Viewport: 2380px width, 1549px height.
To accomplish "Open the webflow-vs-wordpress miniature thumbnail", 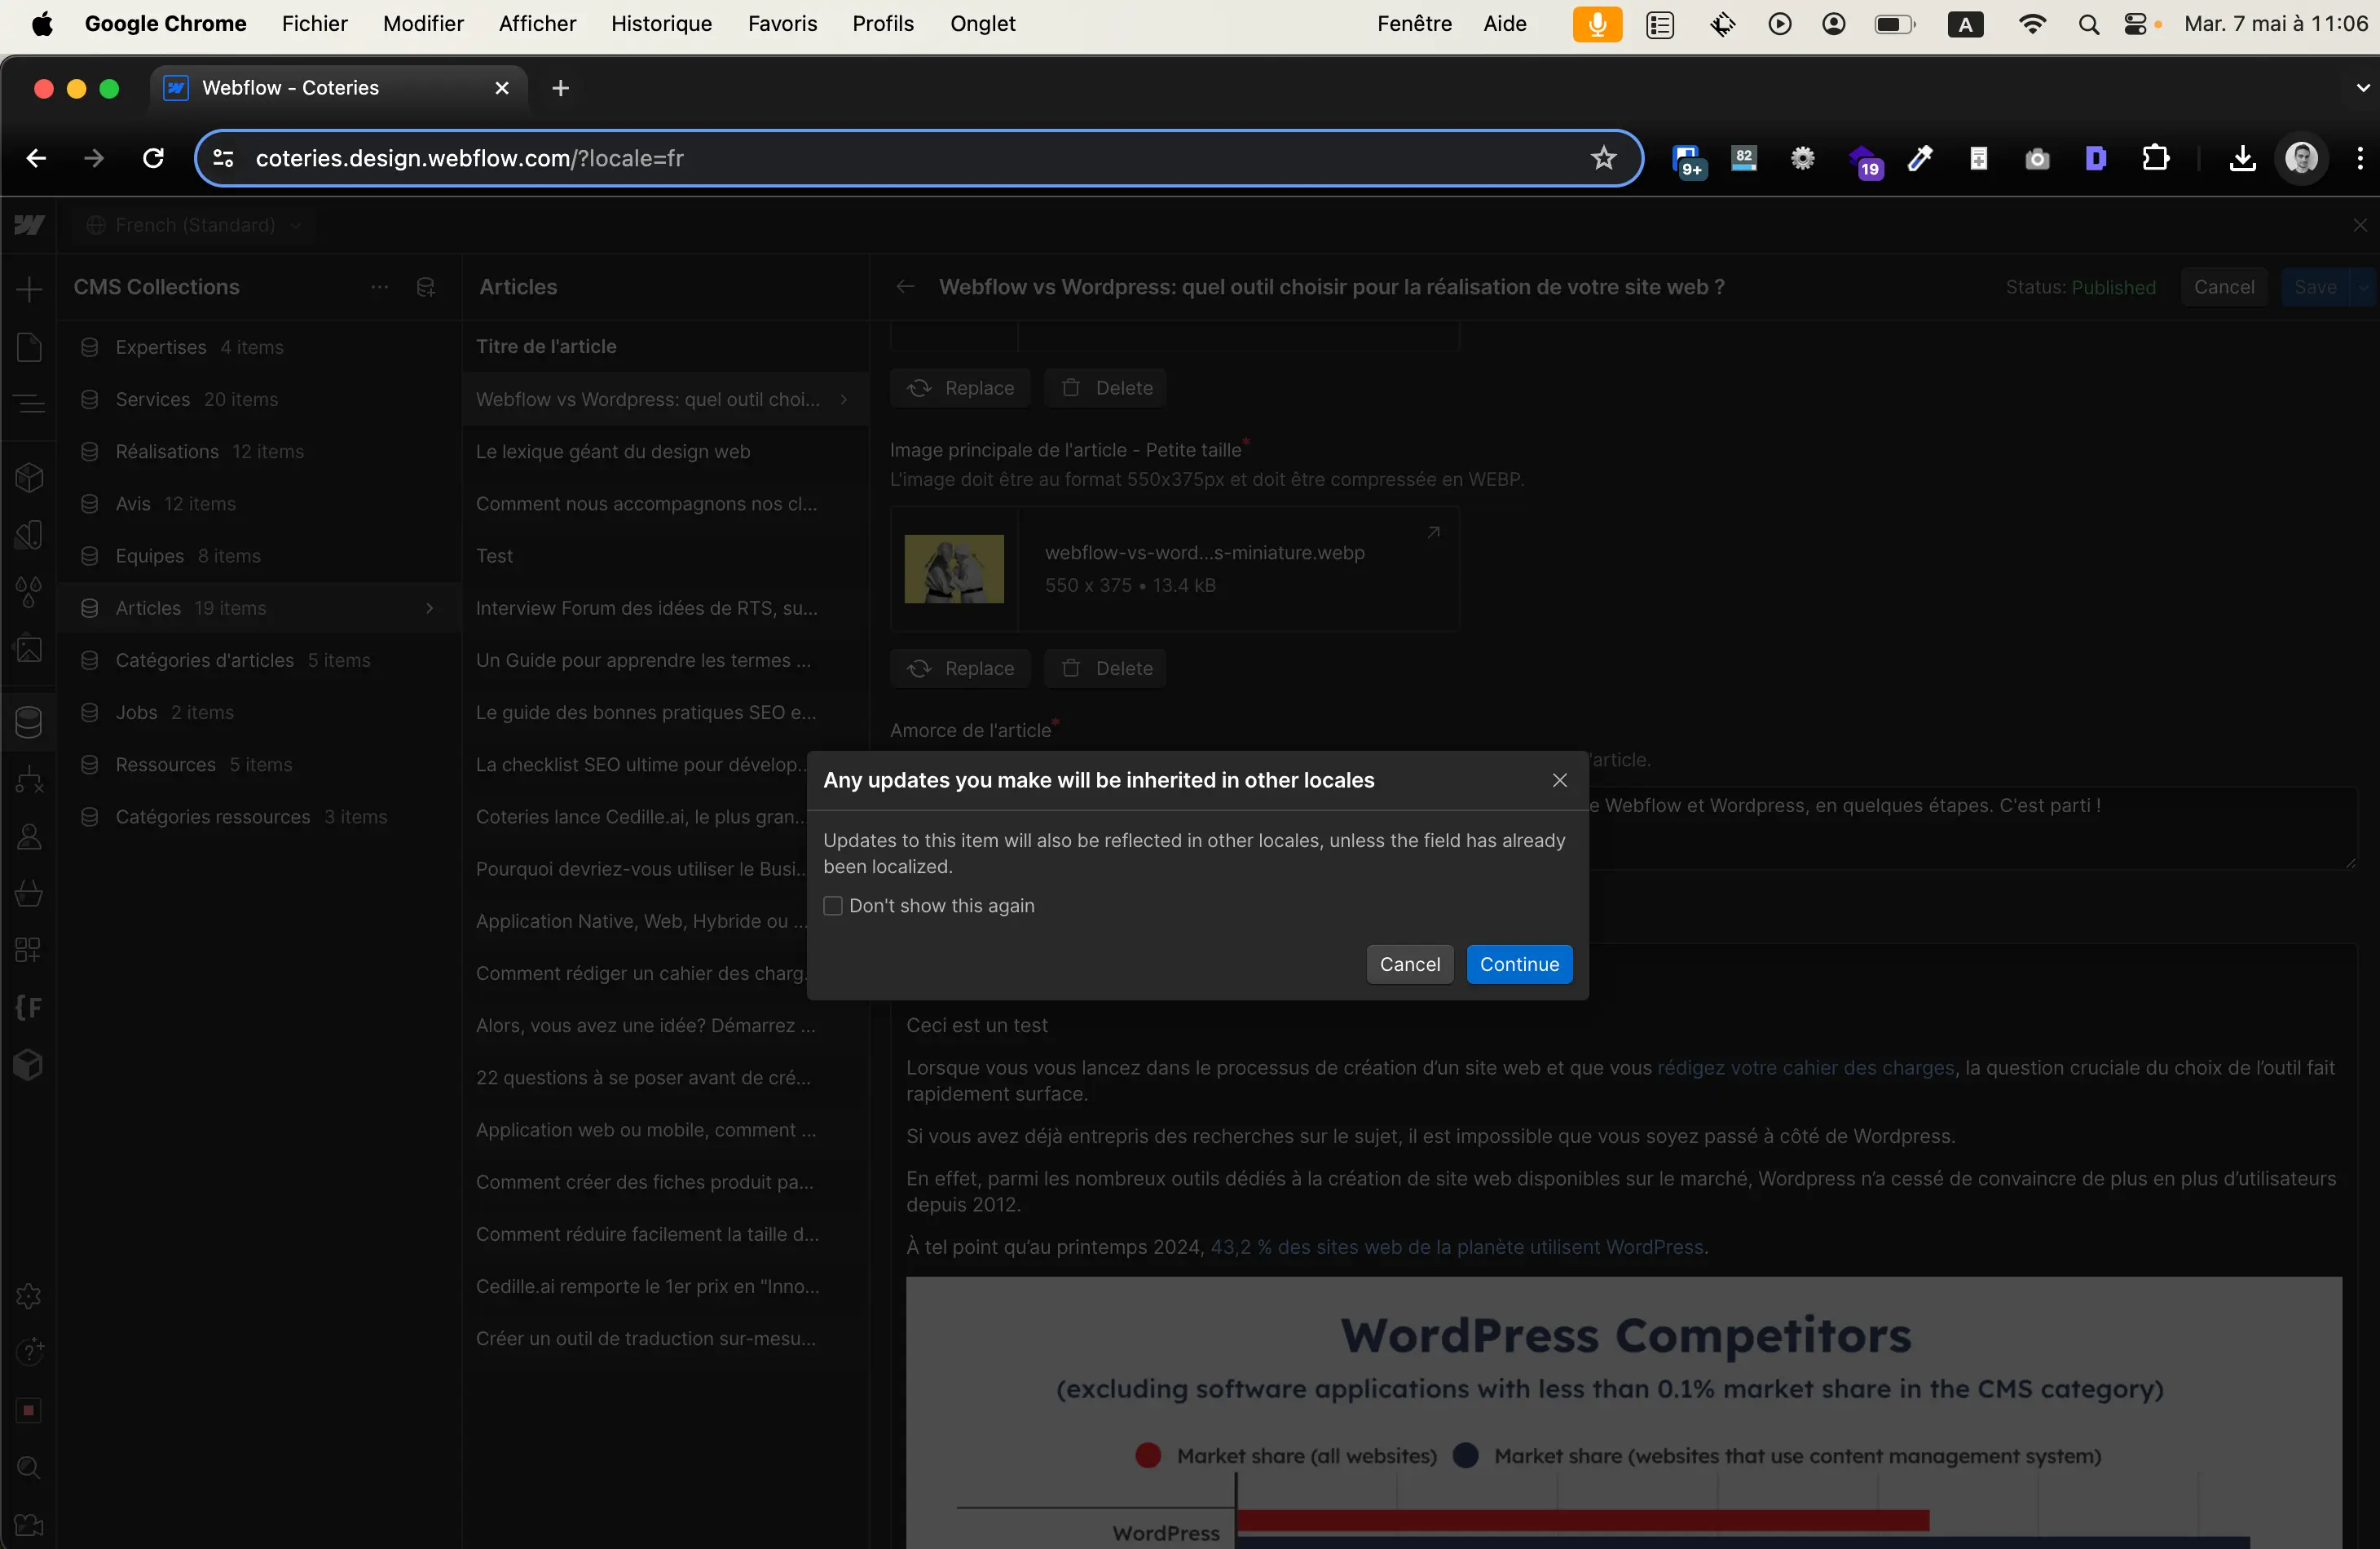I will 954,569.
